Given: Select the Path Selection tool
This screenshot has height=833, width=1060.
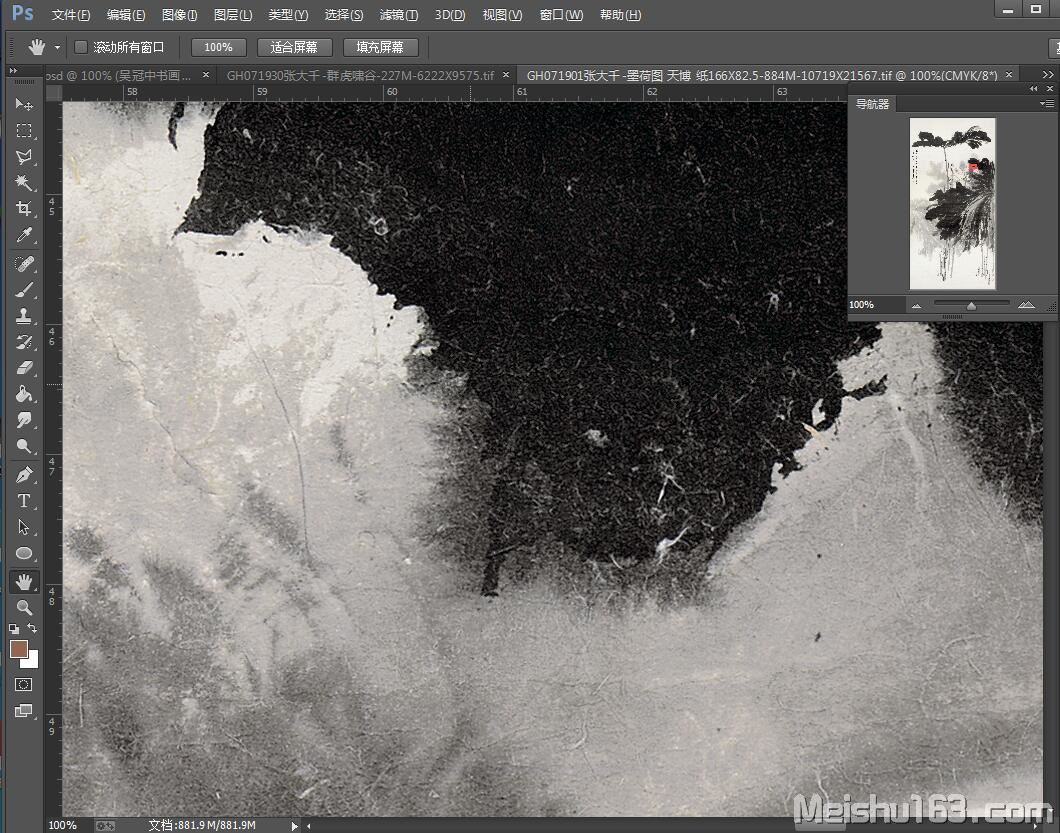Looking at the screenshot, I should 24,527.
